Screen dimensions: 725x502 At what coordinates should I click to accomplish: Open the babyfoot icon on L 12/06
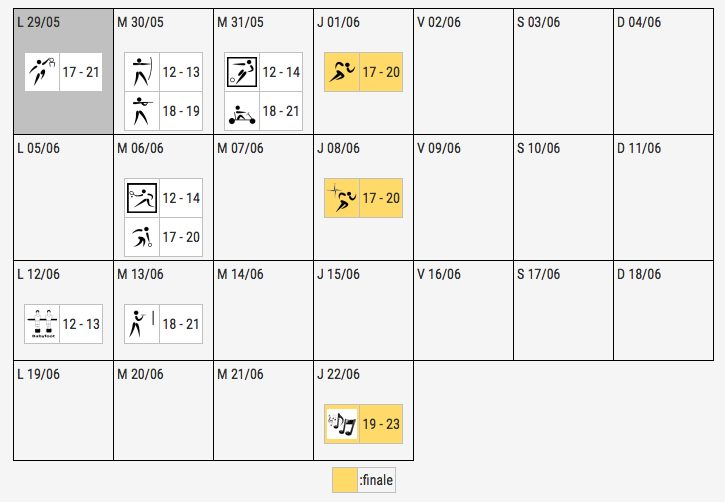(42, 324)
